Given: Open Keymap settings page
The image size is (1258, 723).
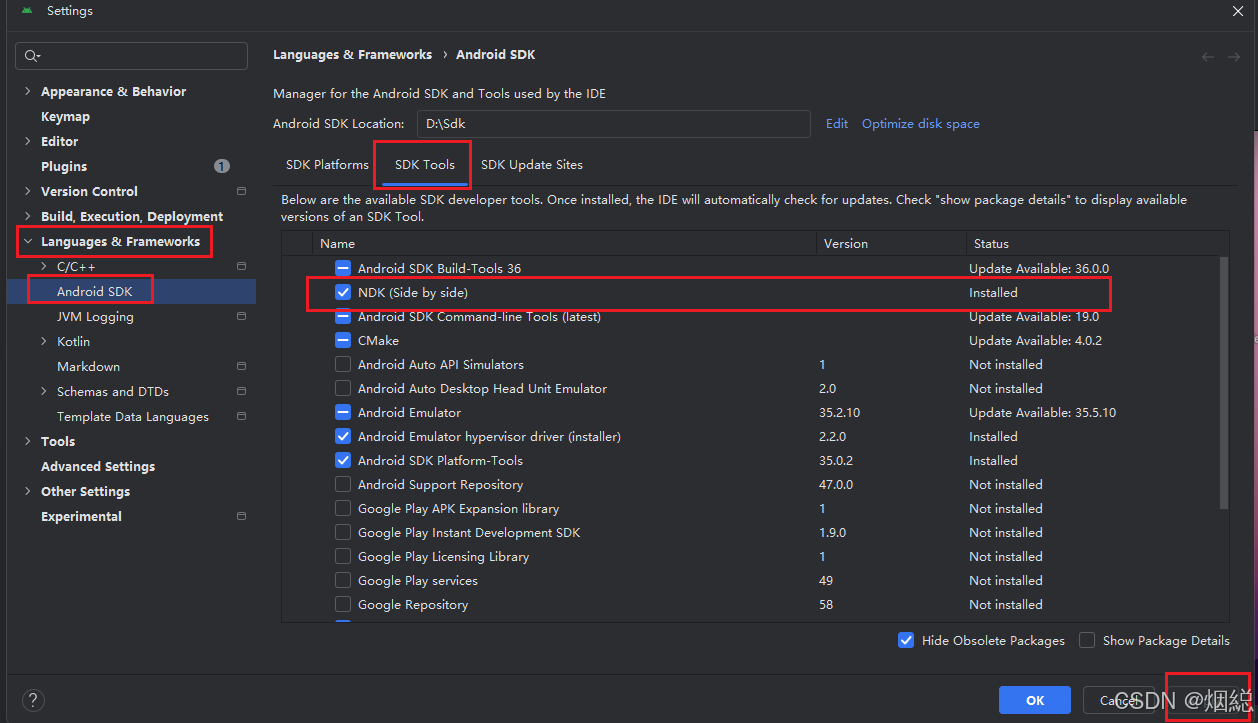Looking at the screenshot, I should click(x=65, y=116).
